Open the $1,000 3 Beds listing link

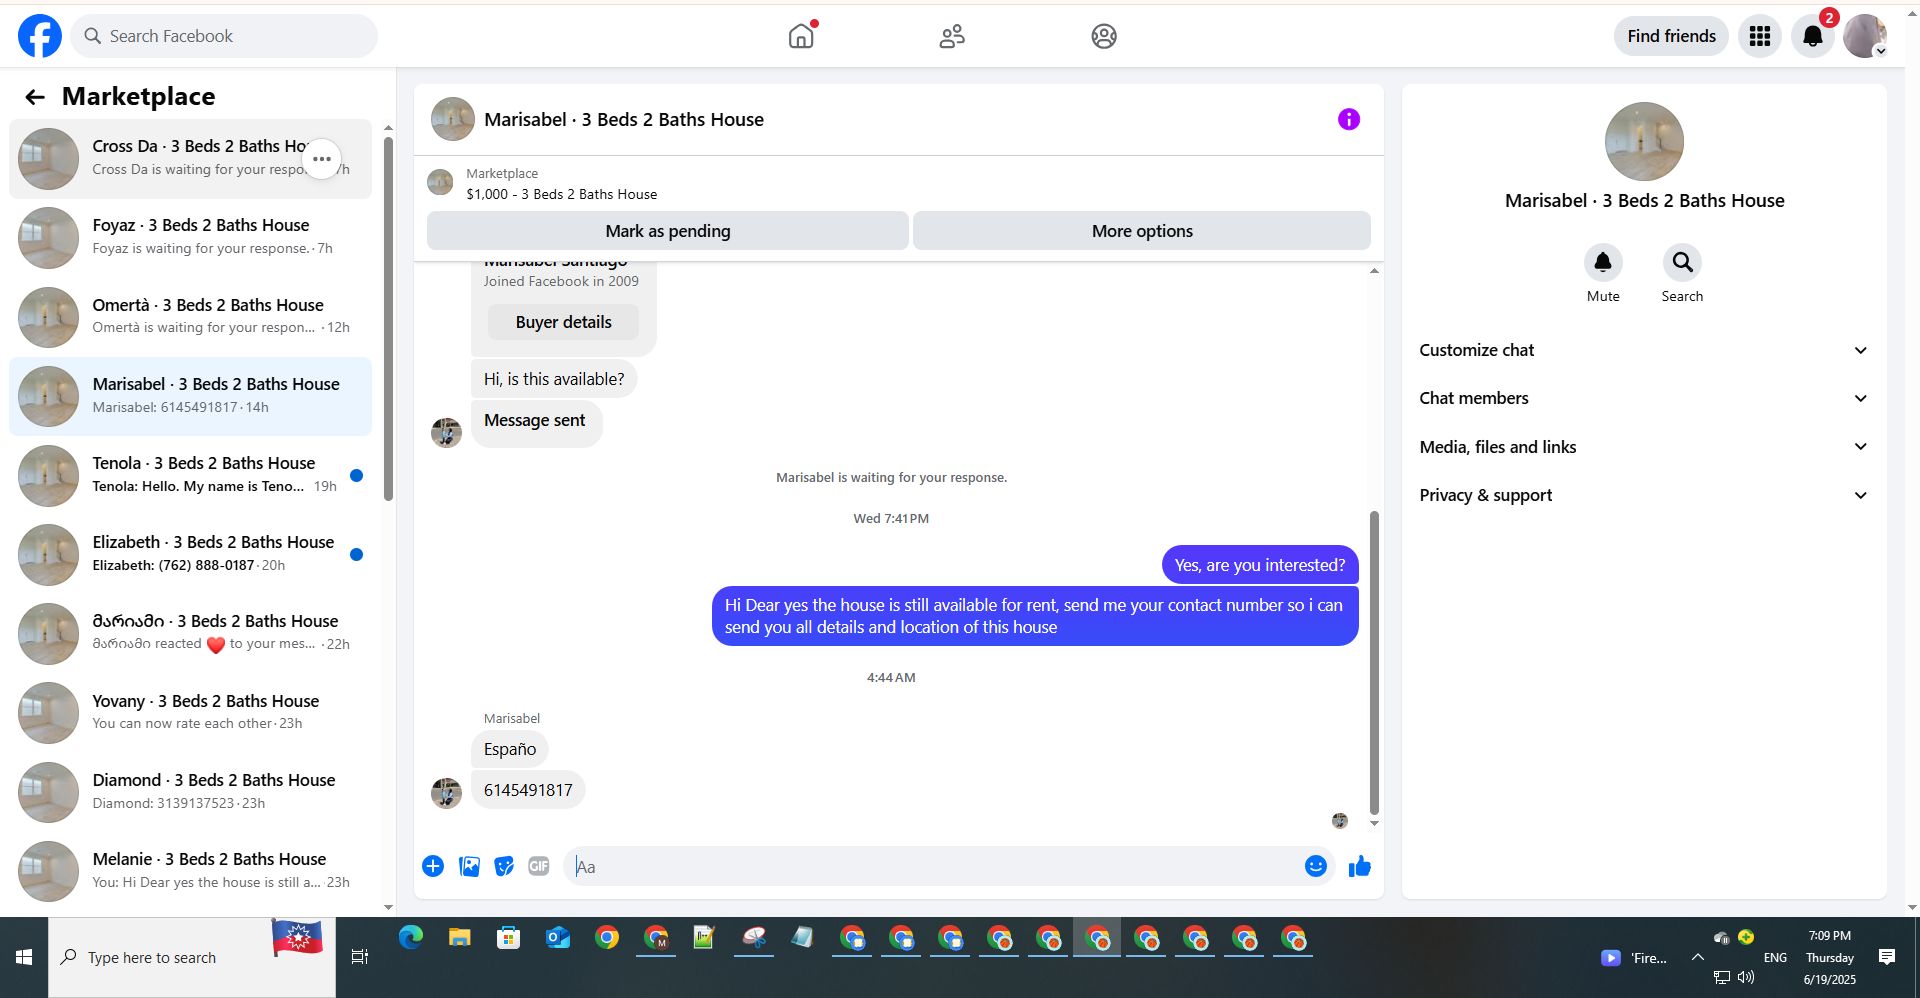[x=561, y=194]
